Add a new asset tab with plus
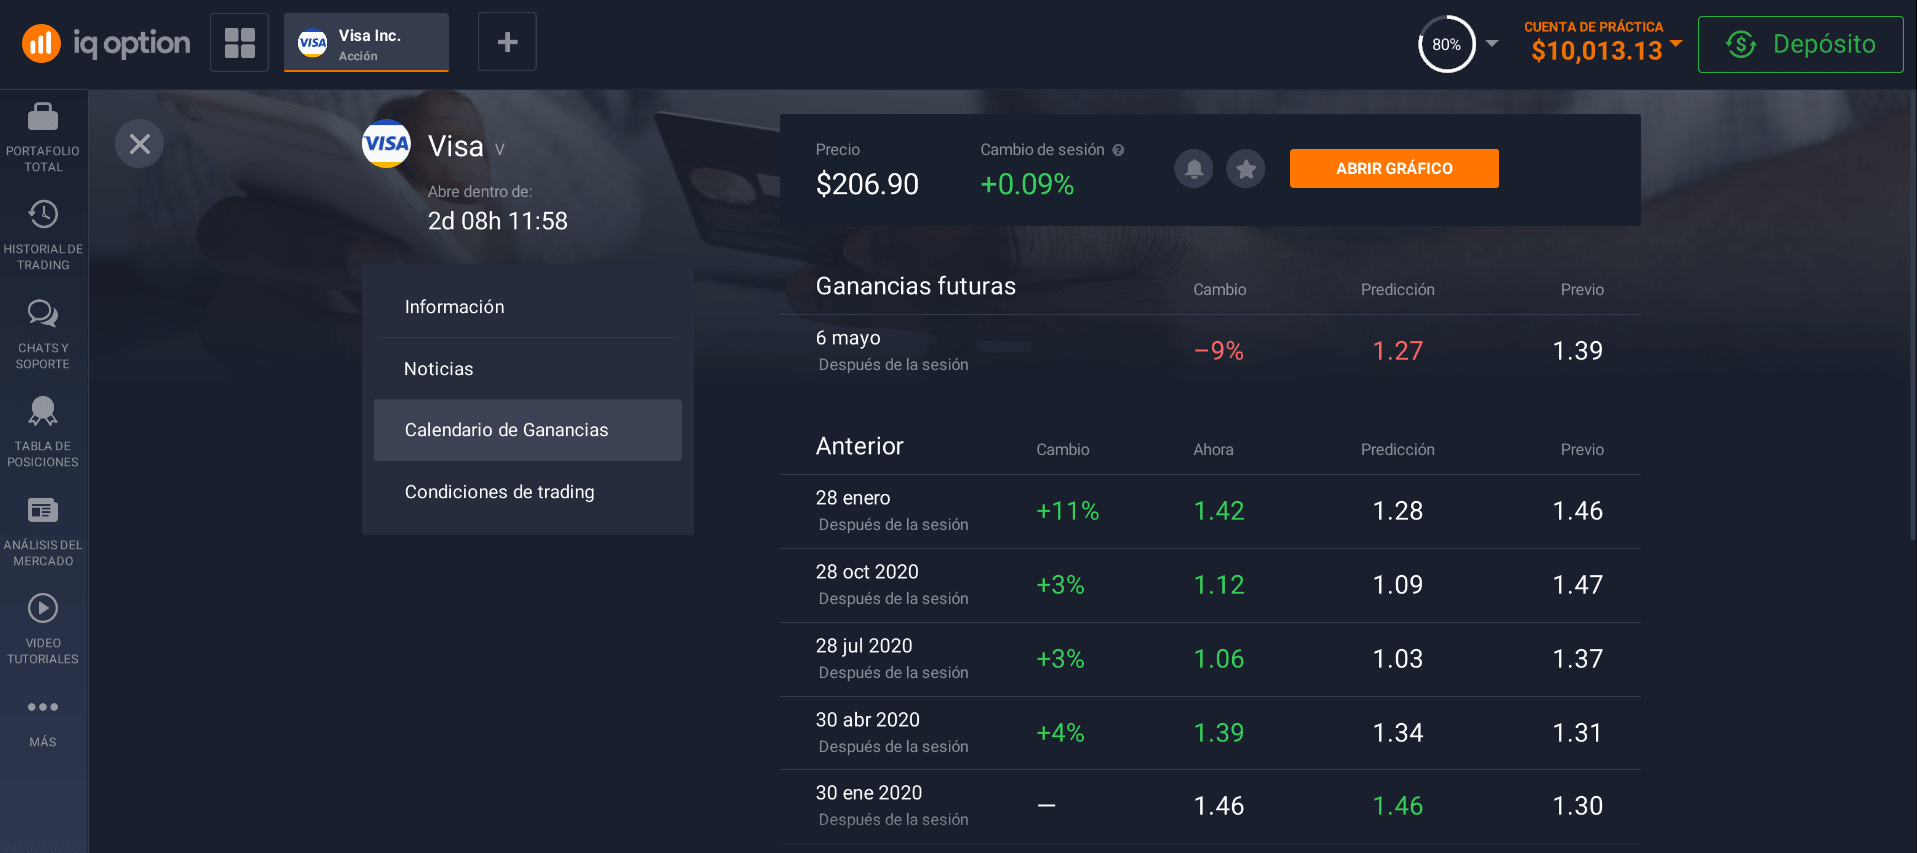 tap(507, 42)
